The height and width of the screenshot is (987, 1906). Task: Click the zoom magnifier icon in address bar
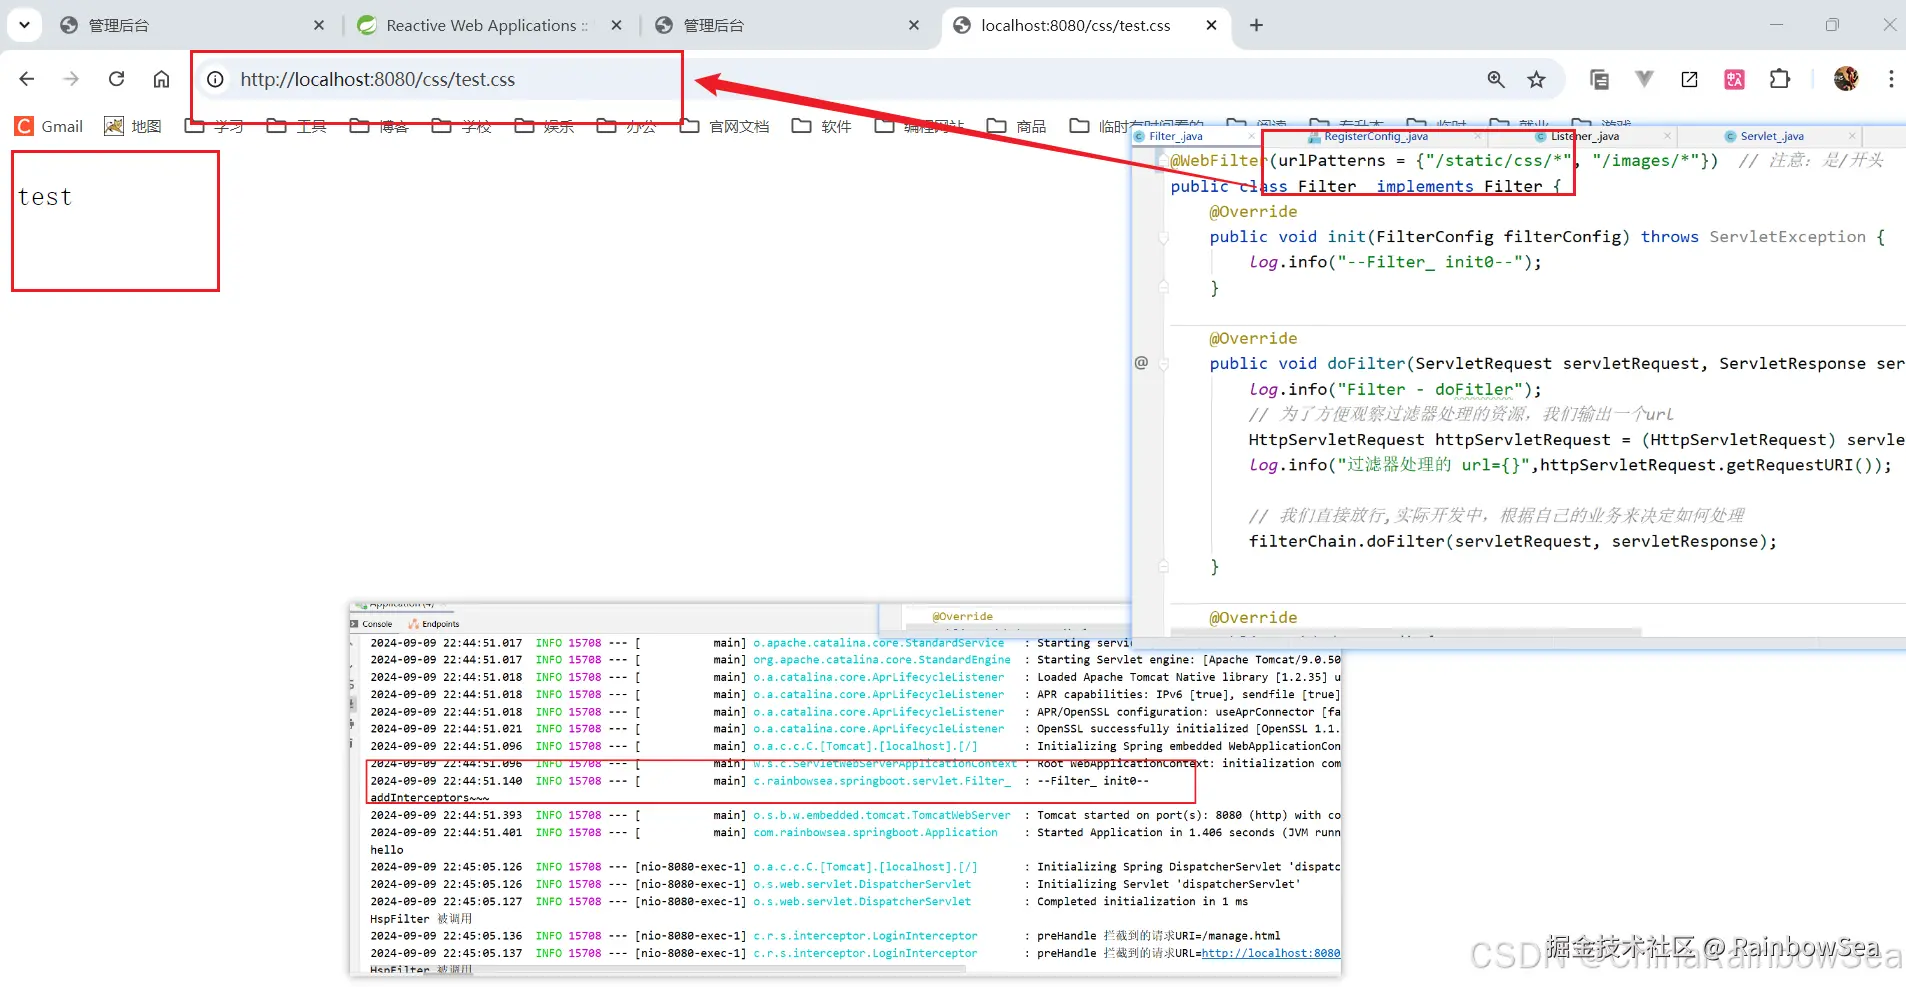click(x=1495, y=79)
